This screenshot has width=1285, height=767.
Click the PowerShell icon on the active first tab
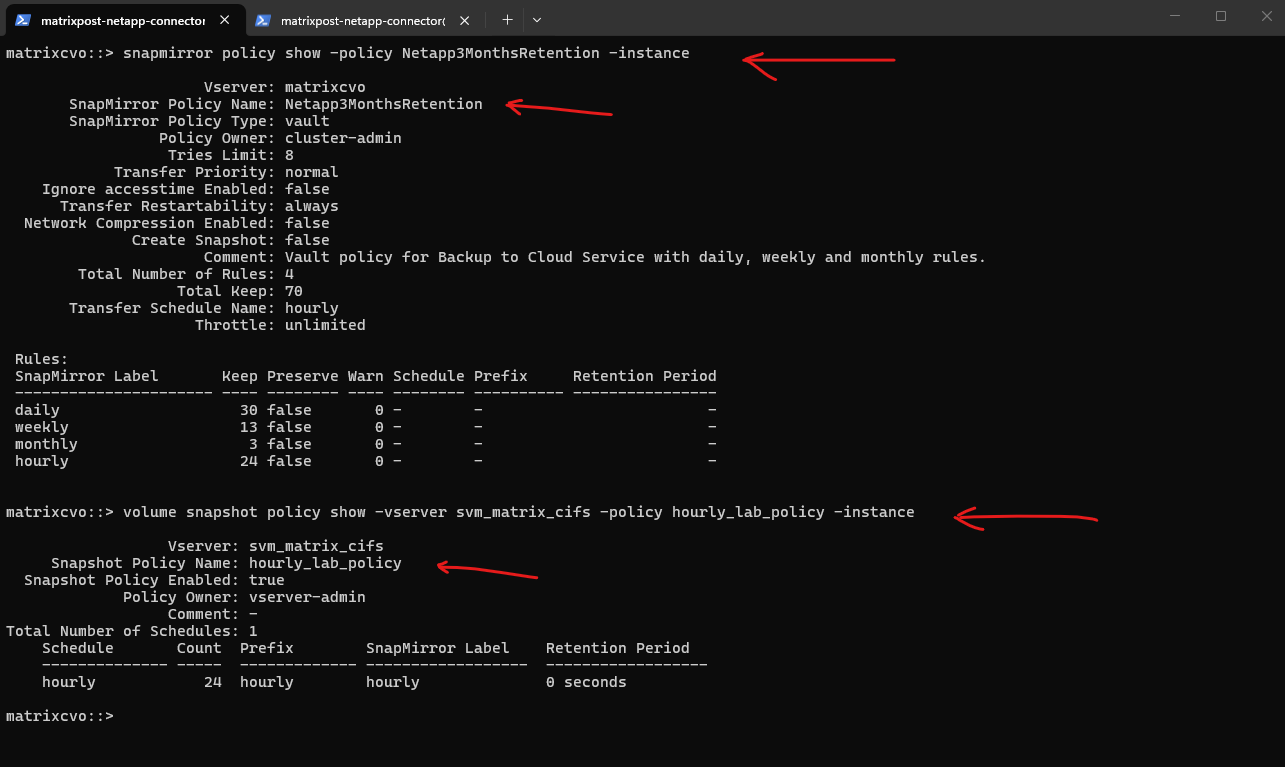tap(22, 20)
